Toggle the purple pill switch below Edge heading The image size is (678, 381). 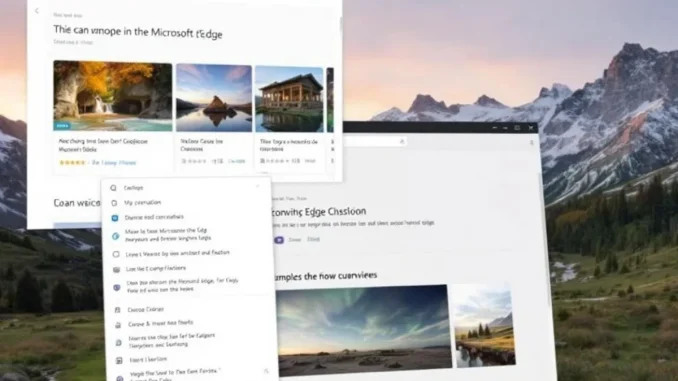279,240
